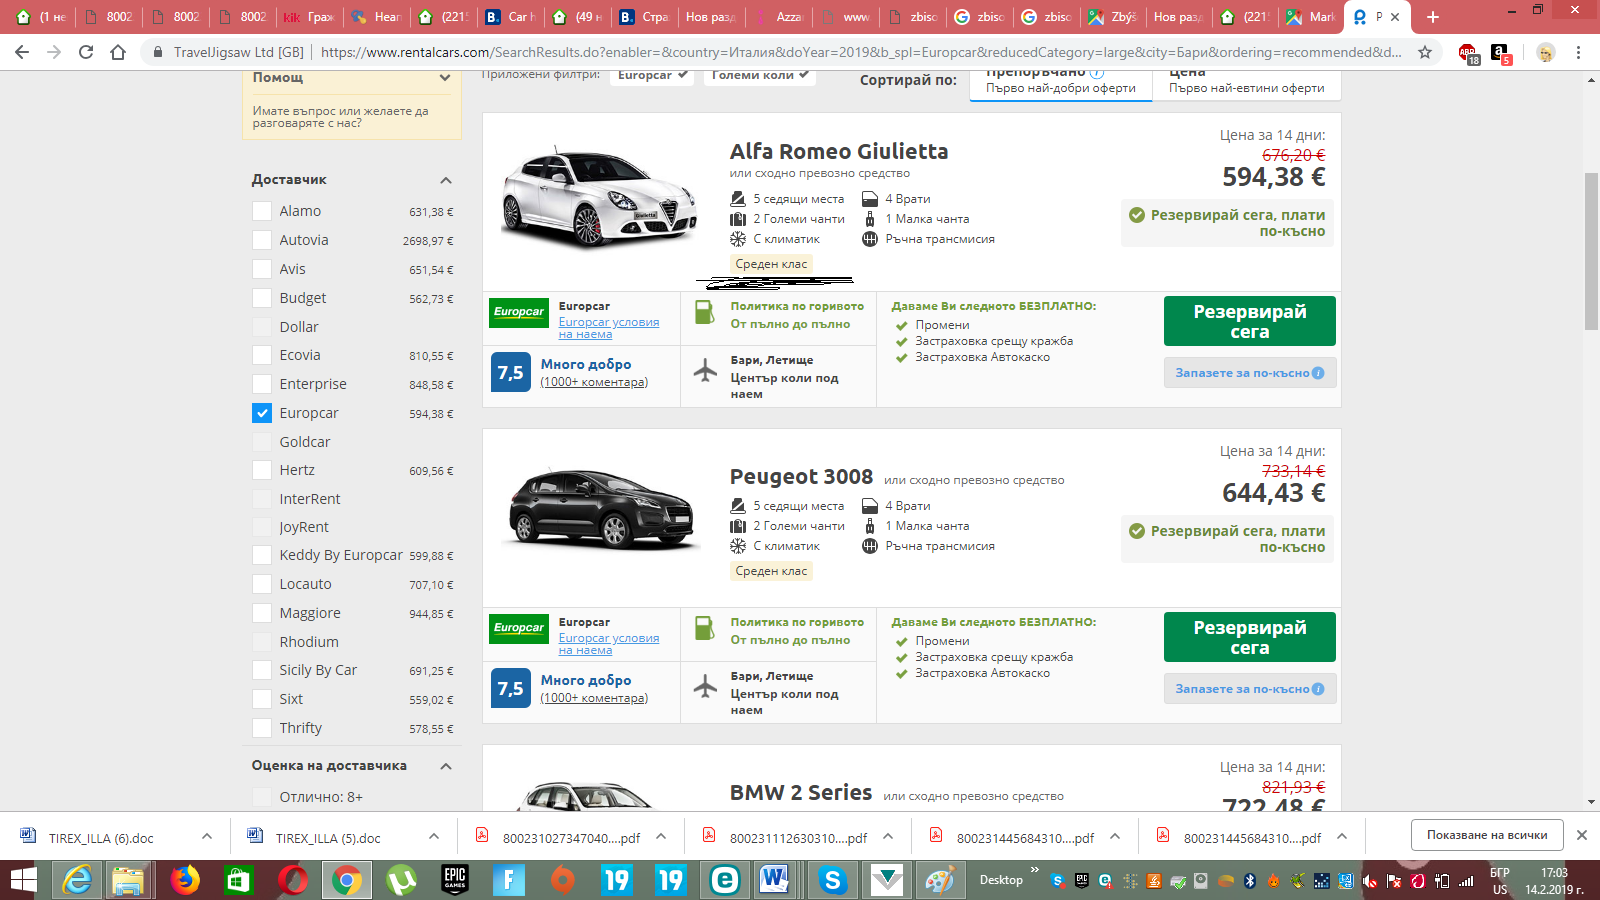Click the bookmark star icon in address bar

click(x=1425, y=52)
